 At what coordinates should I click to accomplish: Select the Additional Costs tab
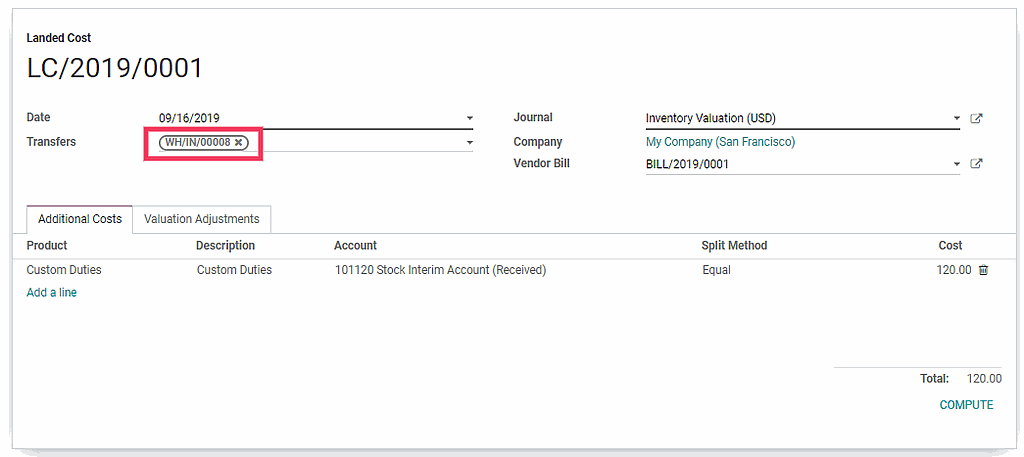[x=80, y=219]
